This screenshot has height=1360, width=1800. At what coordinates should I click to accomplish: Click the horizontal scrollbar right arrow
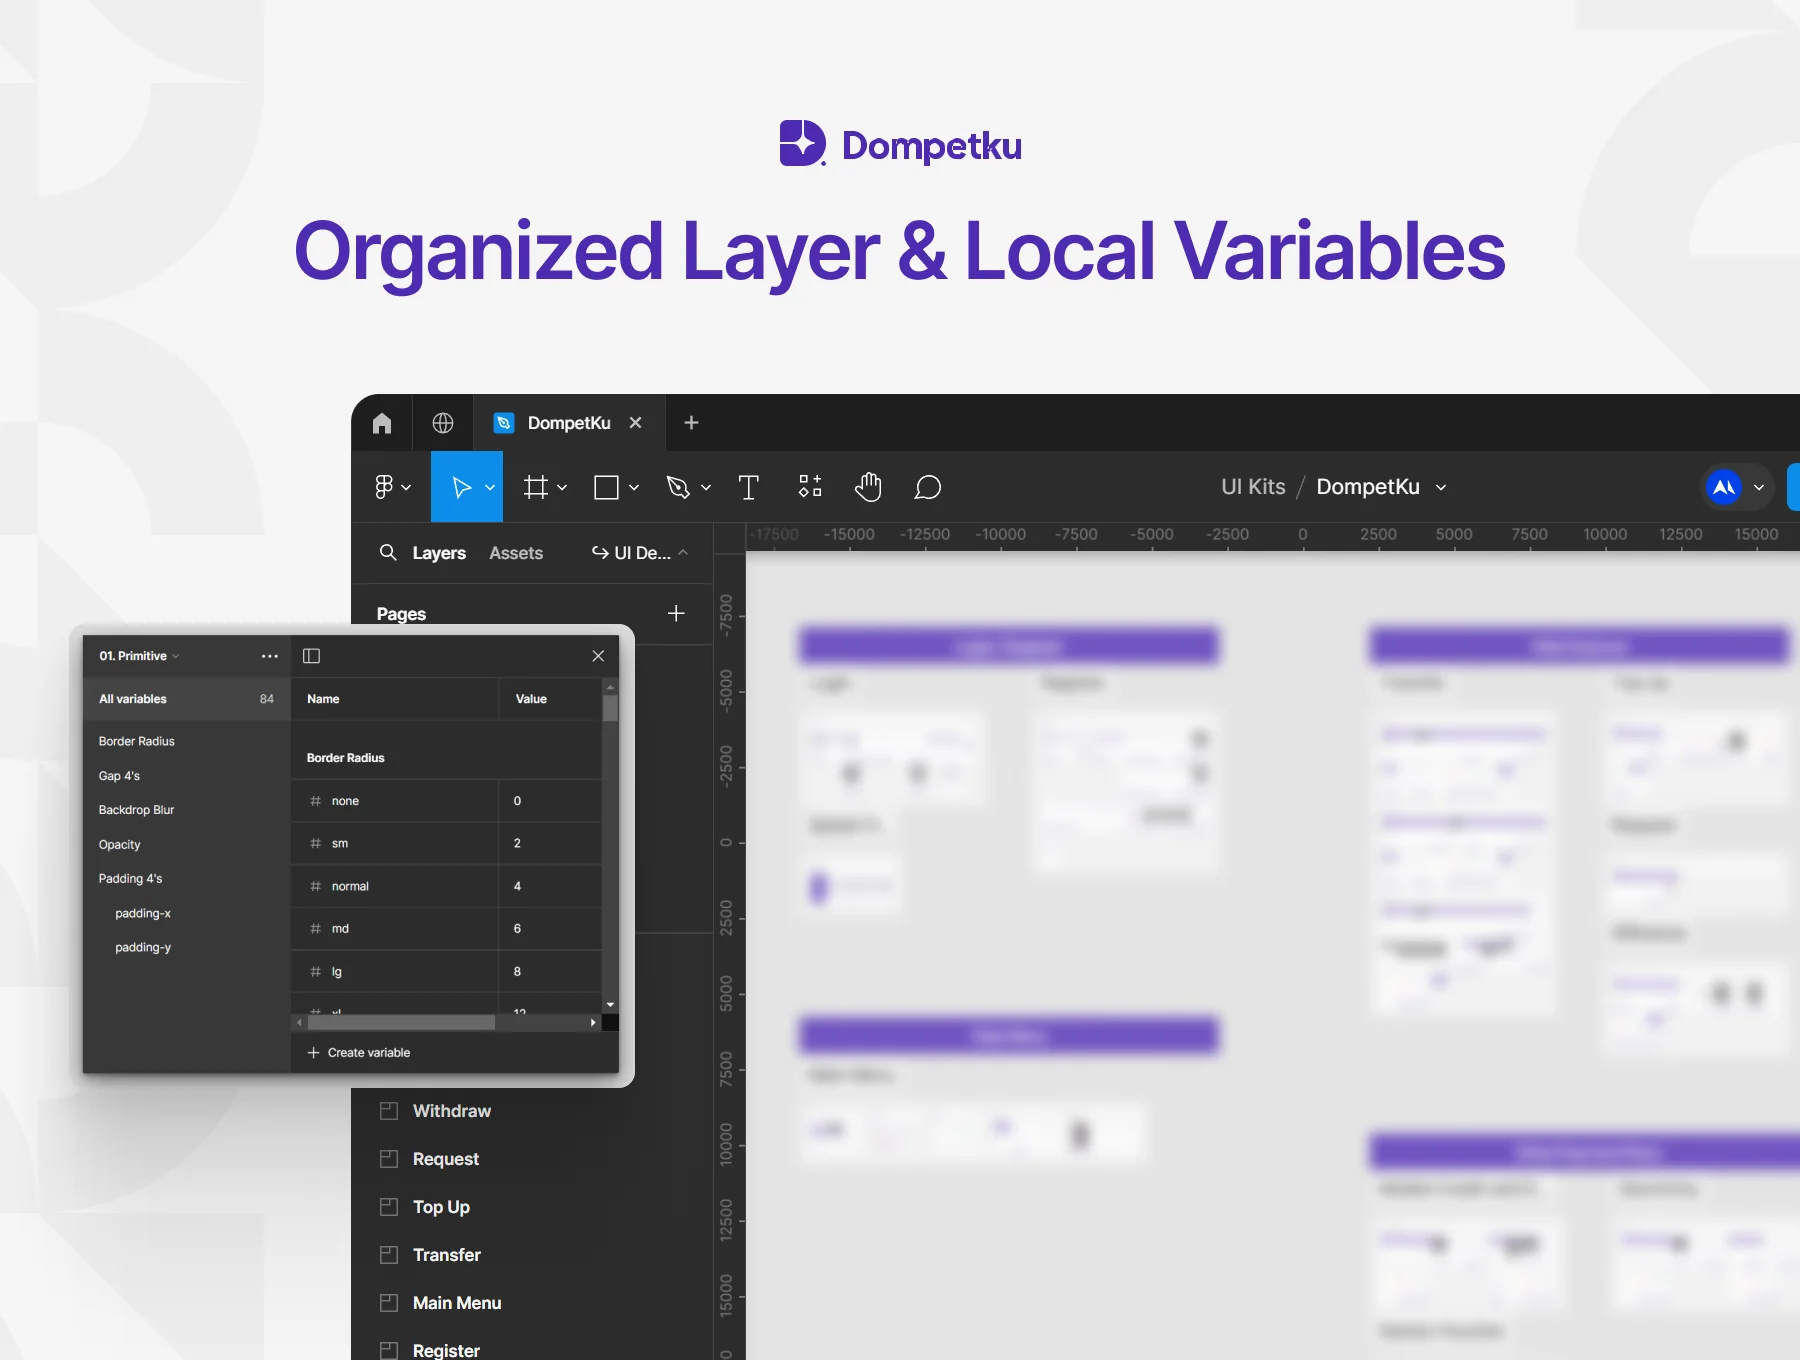tap(593, 1022)
